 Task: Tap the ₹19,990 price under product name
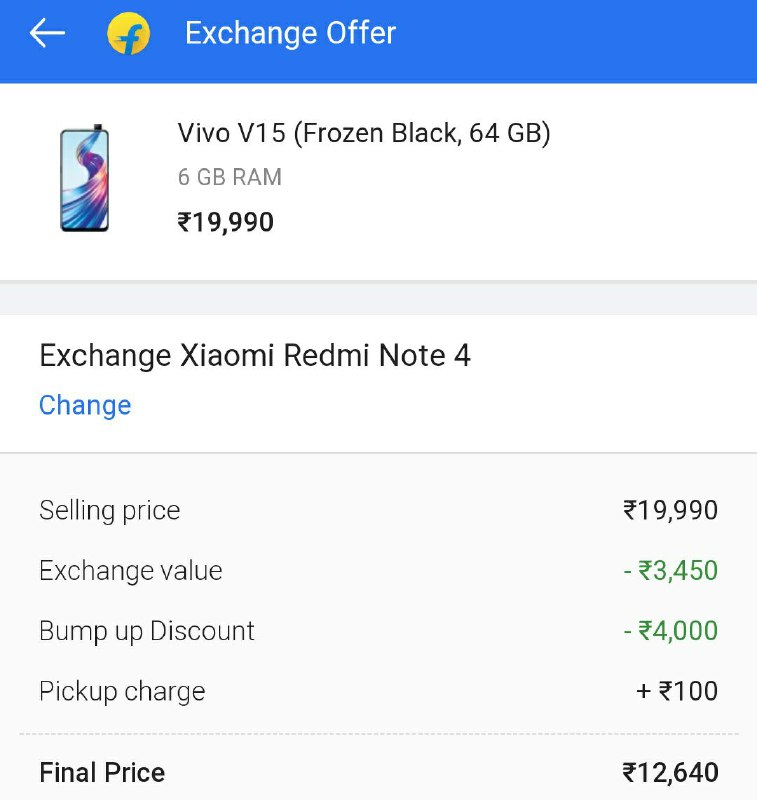point(225,222)
